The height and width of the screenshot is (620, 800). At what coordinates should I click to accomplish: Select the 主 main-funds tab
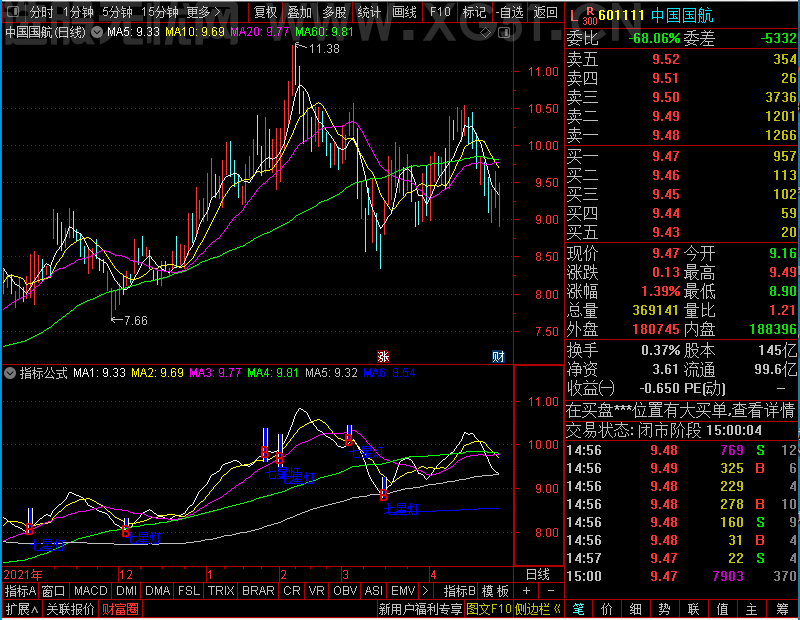[x=752, y=609]
